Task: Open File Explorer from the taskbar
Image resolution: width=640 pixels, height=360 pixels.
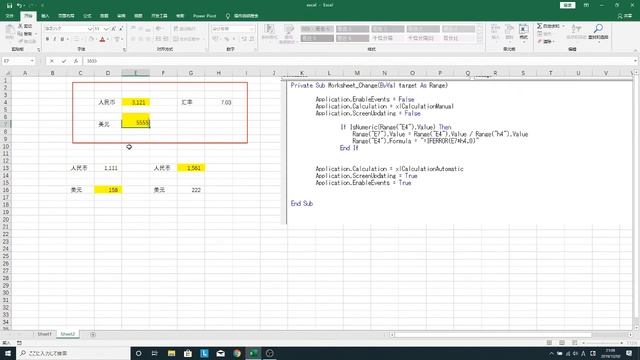Action: 171,353
